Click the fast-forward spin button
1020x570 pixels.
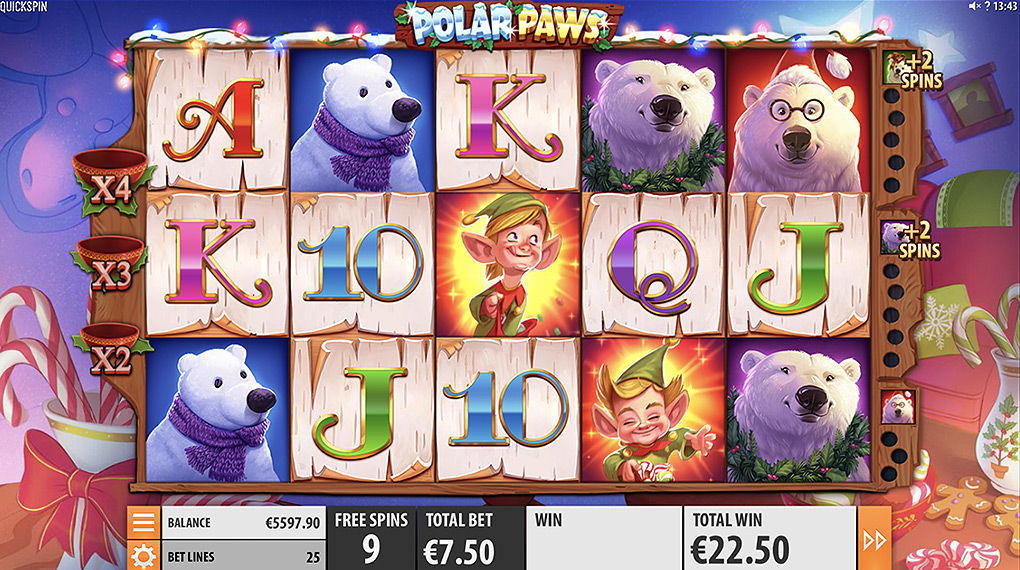point(874,539)
